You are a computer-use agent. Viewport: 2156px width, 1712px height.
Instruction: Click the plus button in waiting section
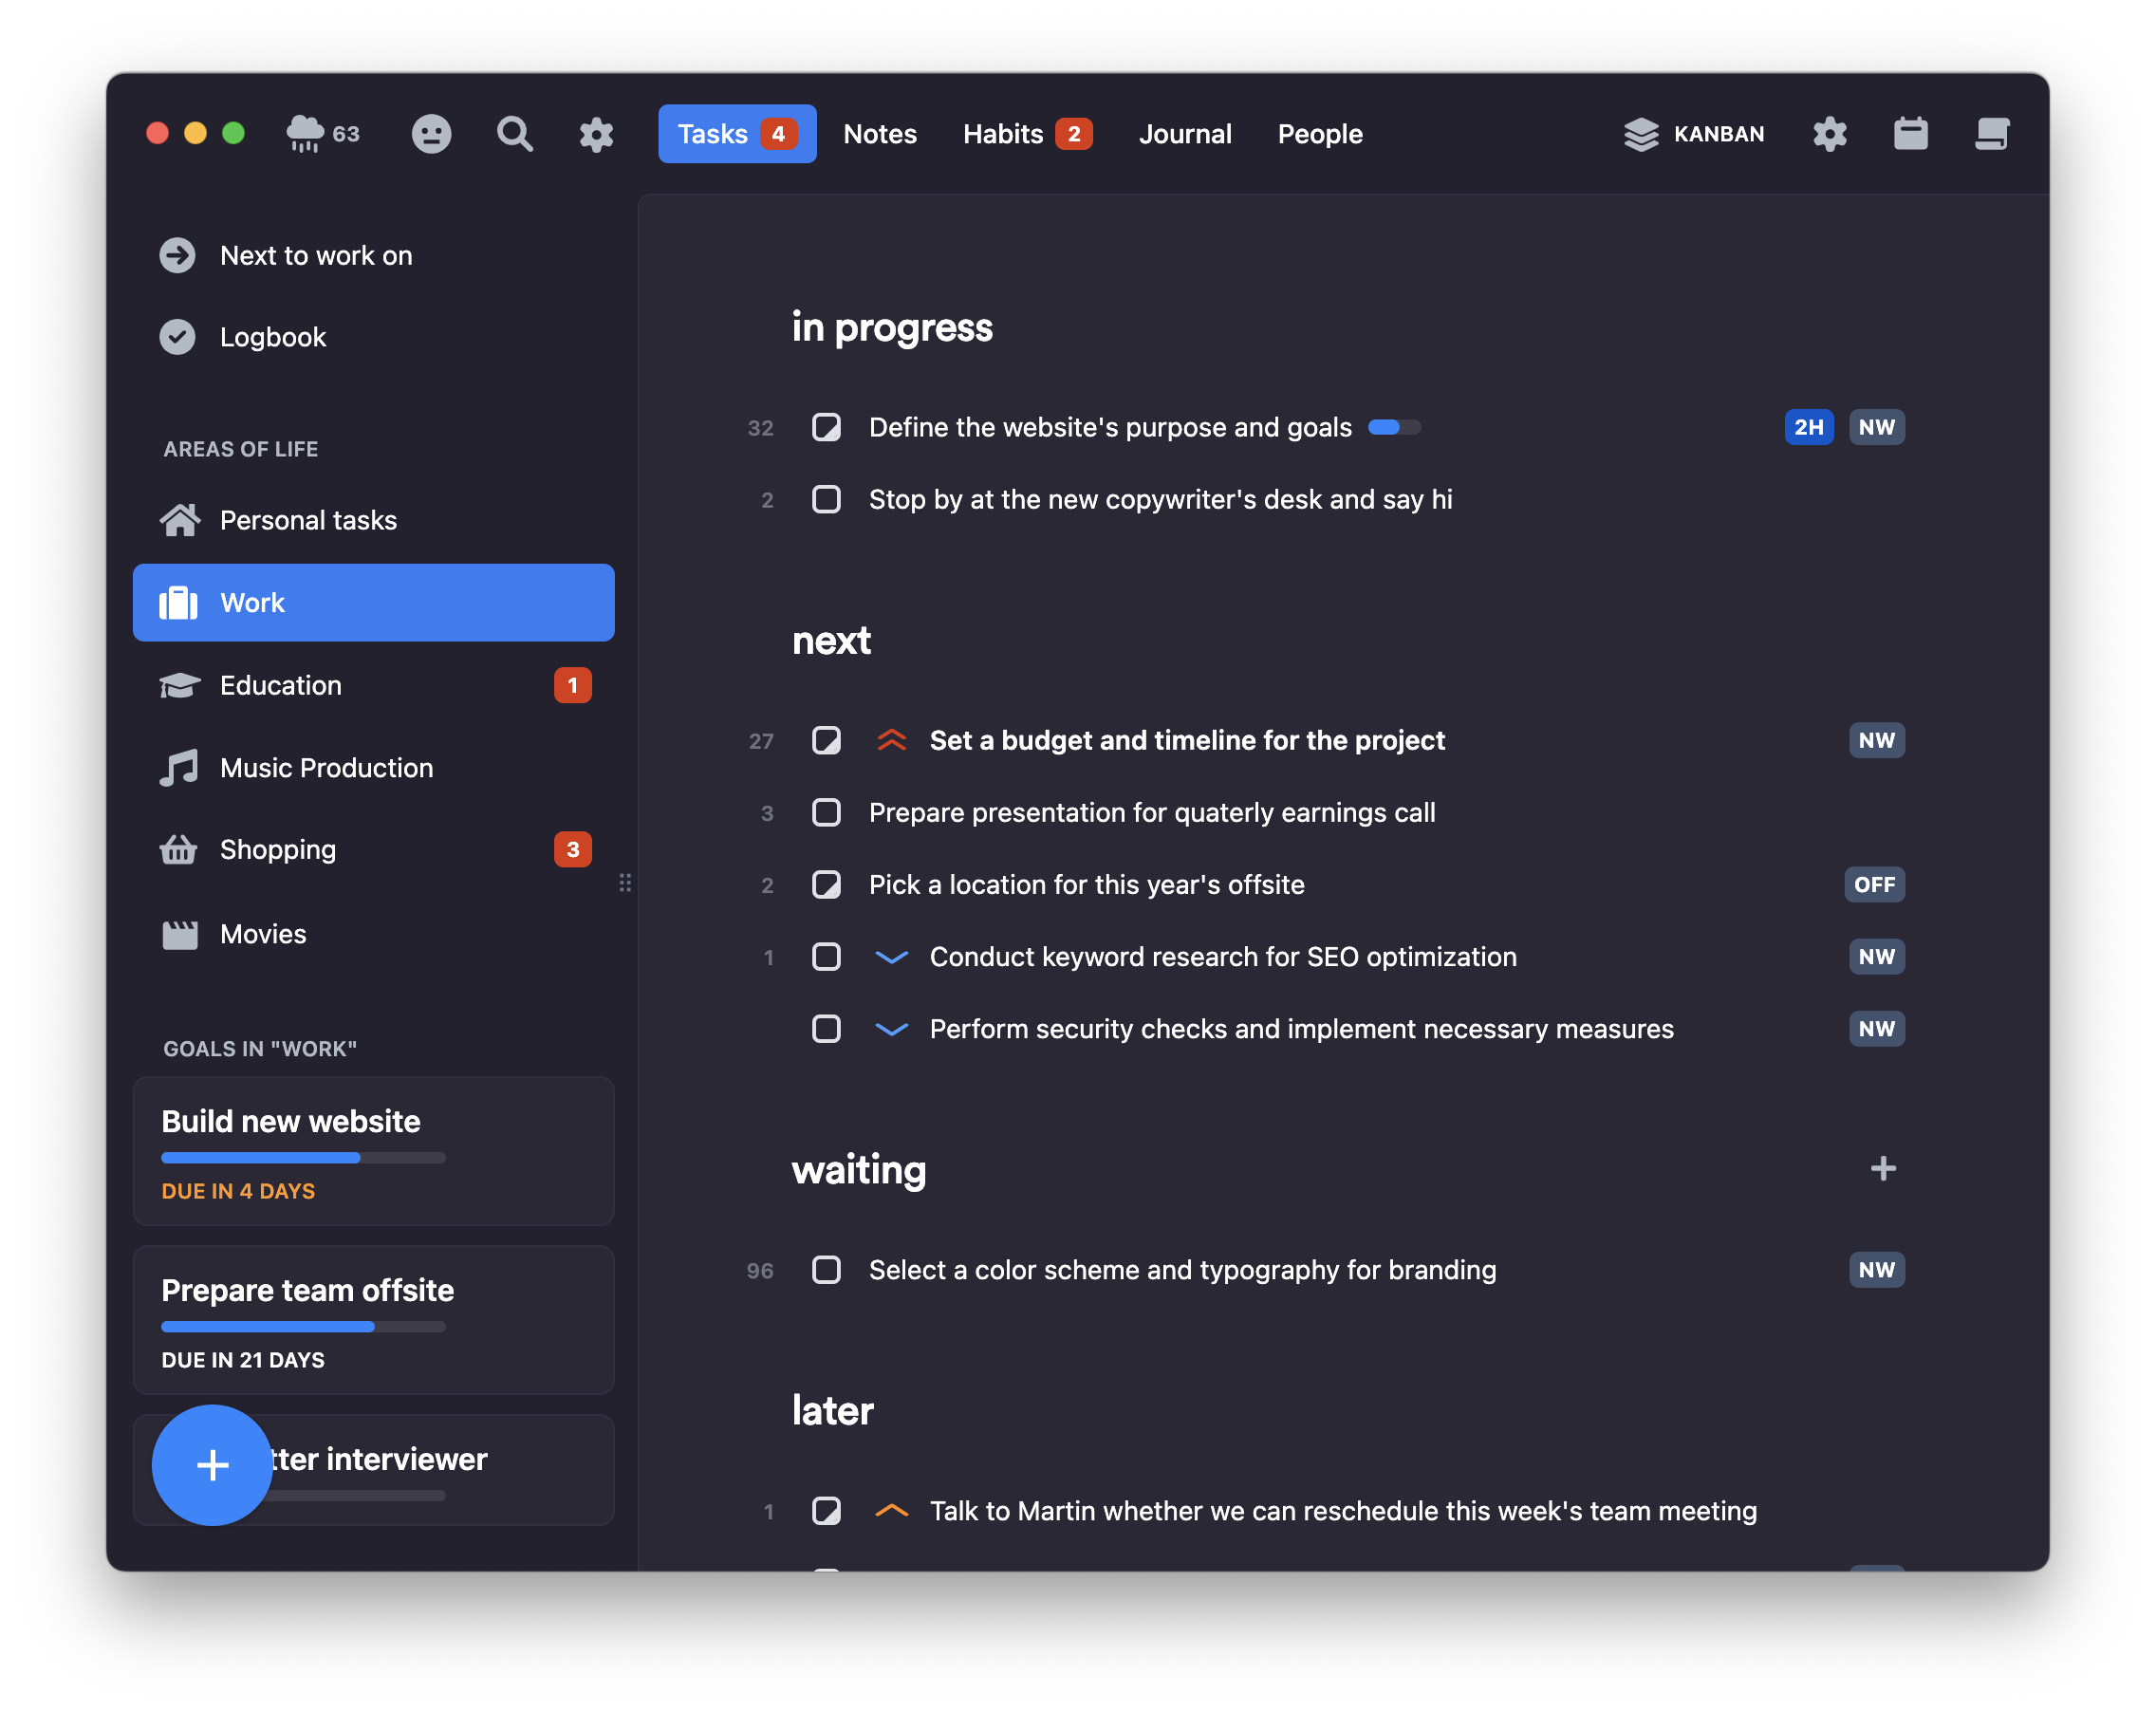[1883, 1168]
